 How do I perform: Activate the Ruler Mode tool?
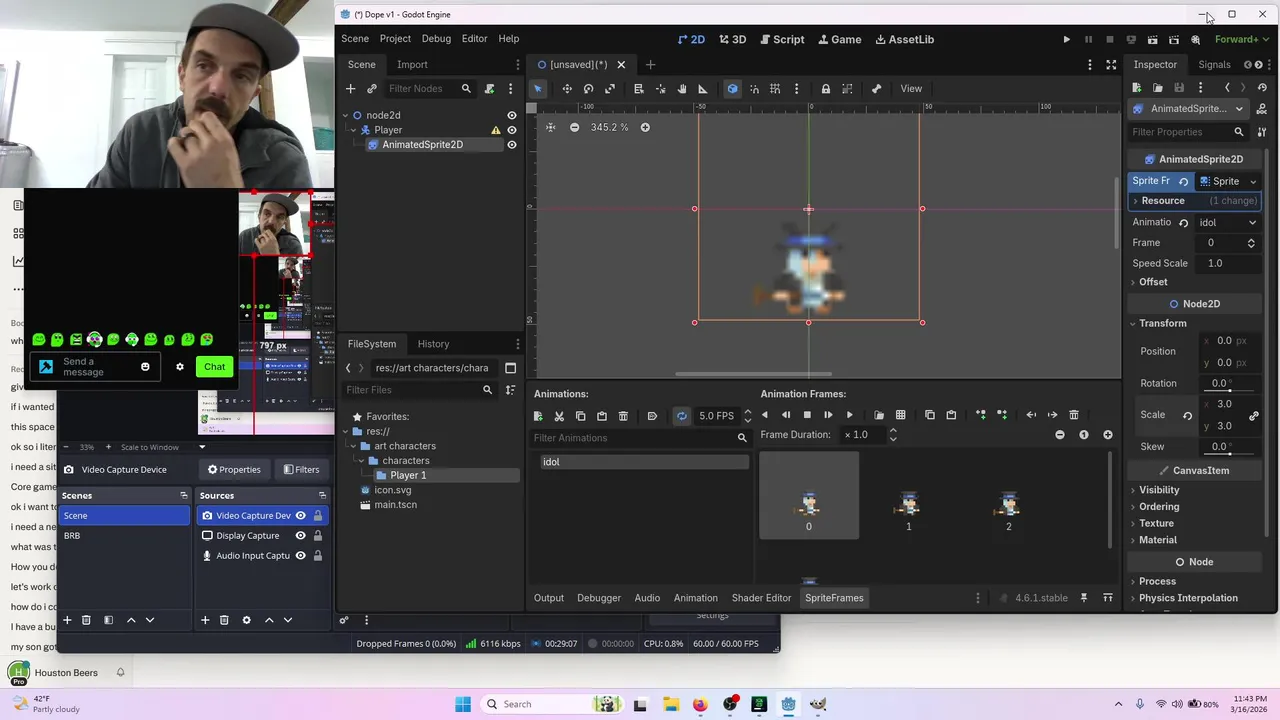pyautogui.click(x=702, y=89)
